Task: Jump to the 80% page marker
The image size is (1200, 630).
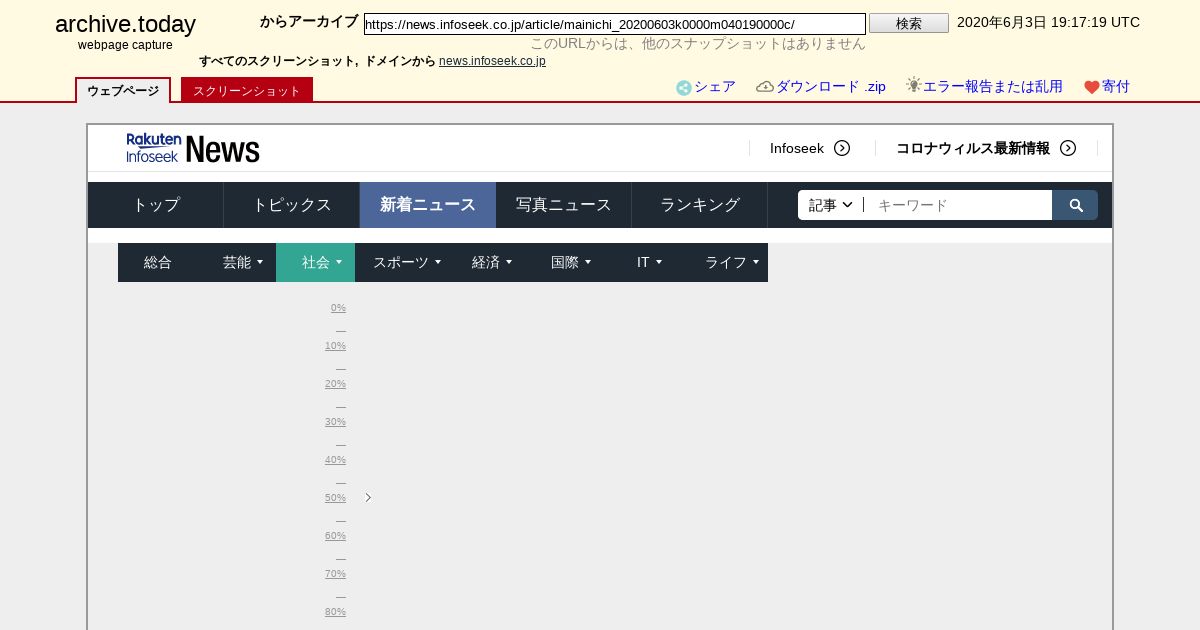Action: (335, 612)
